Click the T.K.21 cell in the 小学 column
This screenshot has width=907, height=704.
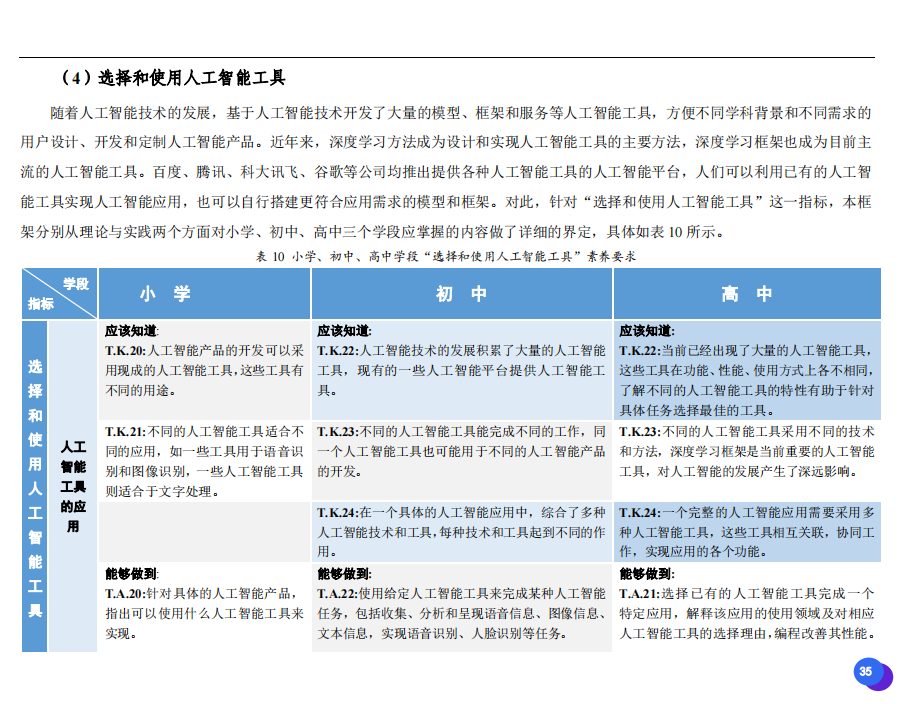(x=204, y=461)
